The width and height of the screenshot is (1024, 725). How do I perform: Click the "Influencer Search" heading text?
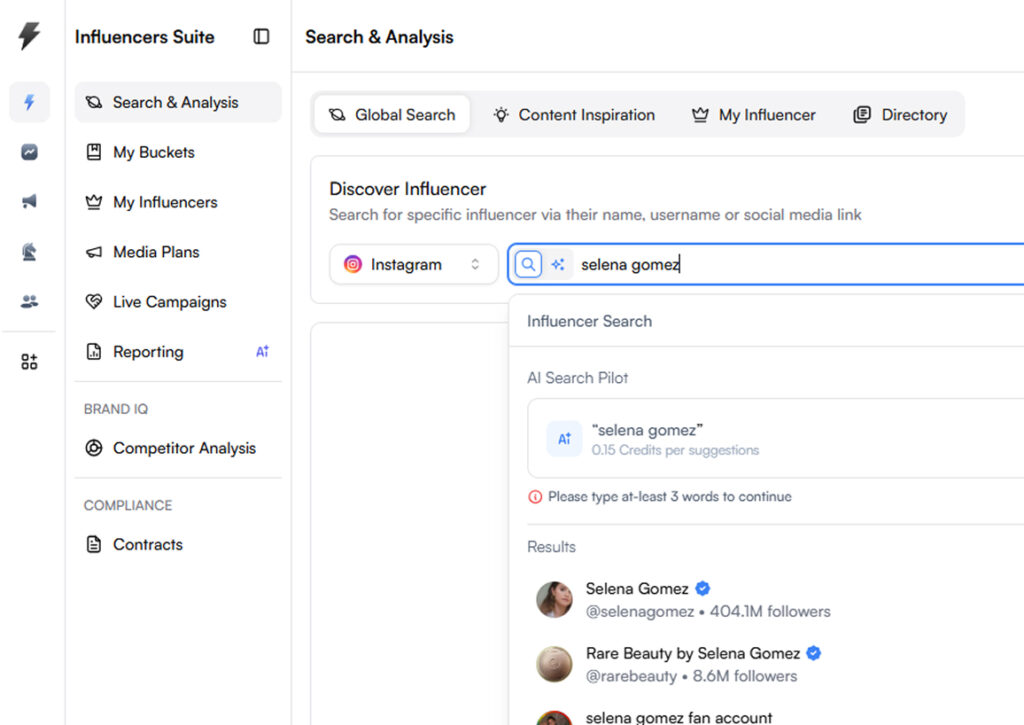pos(590,321)
